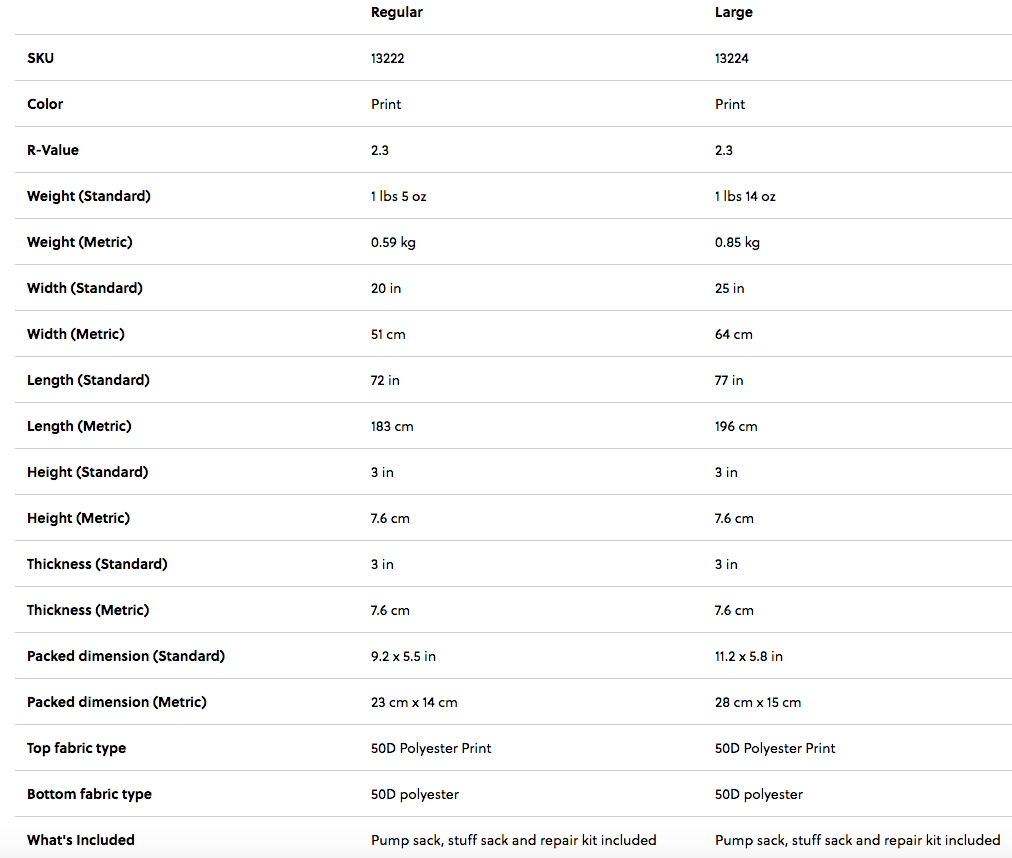Click the What's Included row label
Screen dimensions: 1012x858
80,840
